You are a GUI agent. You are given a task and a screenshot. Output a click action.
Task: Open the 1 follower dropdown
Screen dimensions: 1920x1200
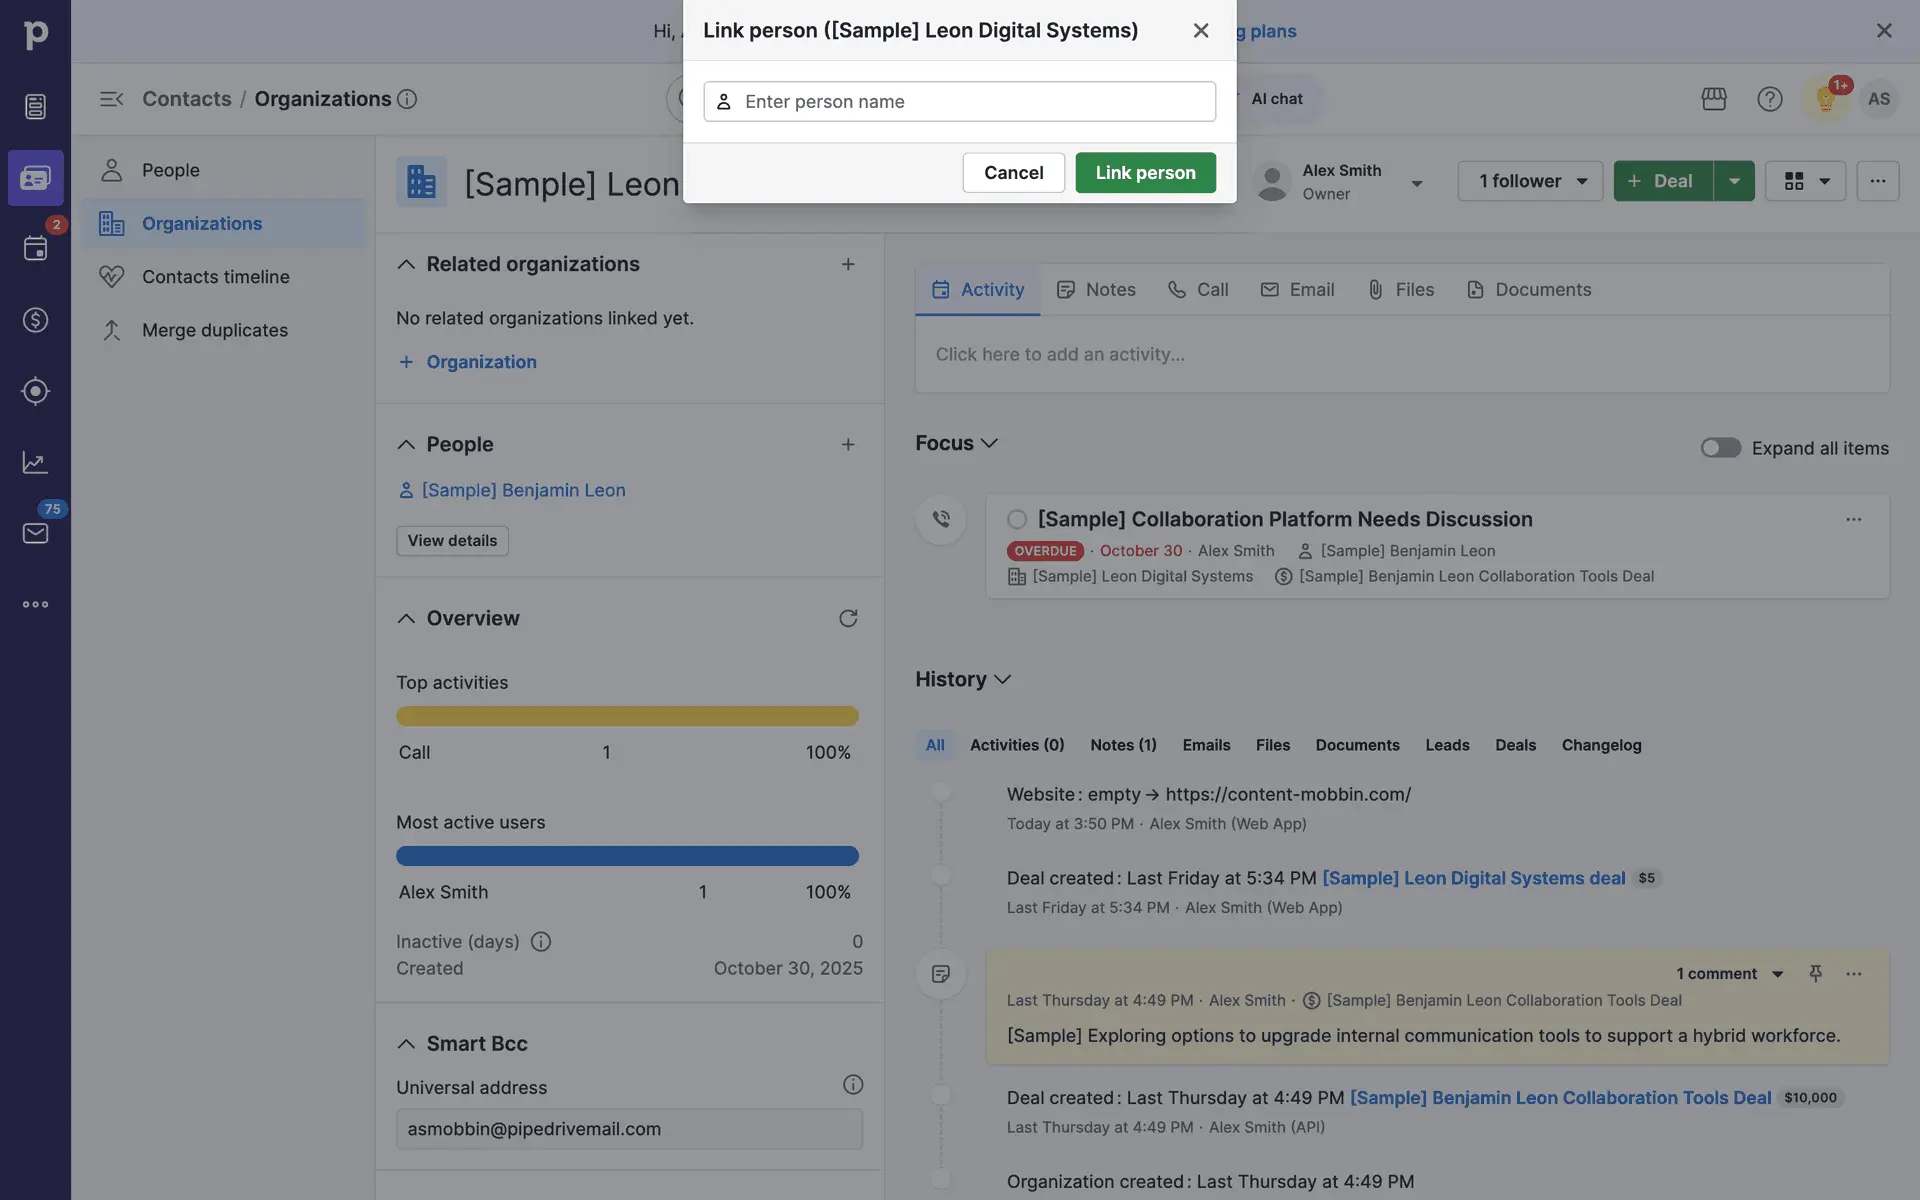(1530, 181)
